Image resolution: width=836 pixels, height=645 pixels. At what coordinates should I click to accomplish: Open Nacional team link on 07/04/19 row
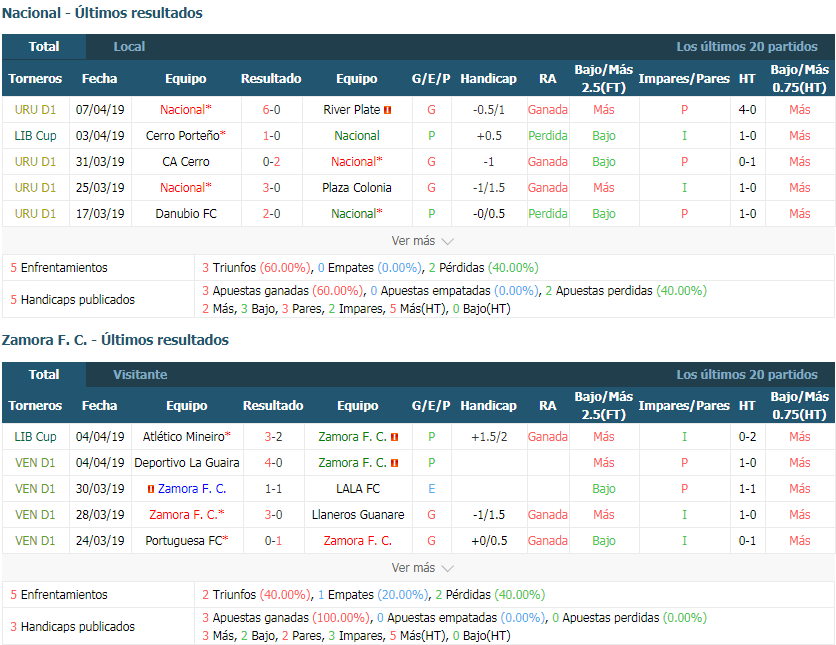186,110
